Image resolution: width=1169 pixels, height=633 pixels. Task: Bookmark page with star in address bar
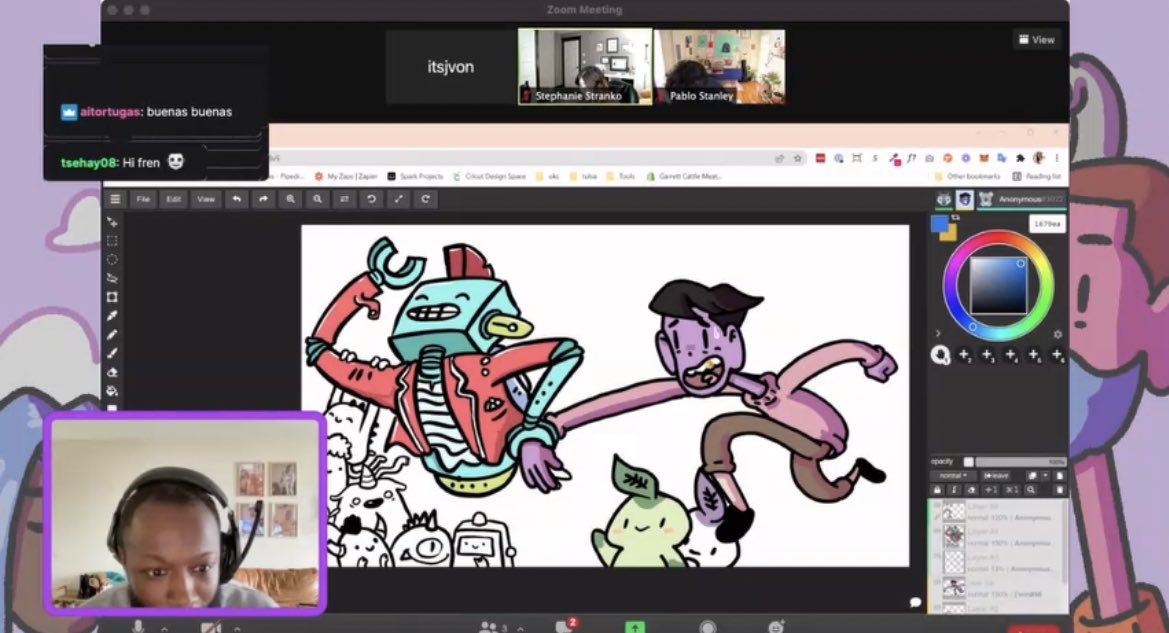click(798, 158)
